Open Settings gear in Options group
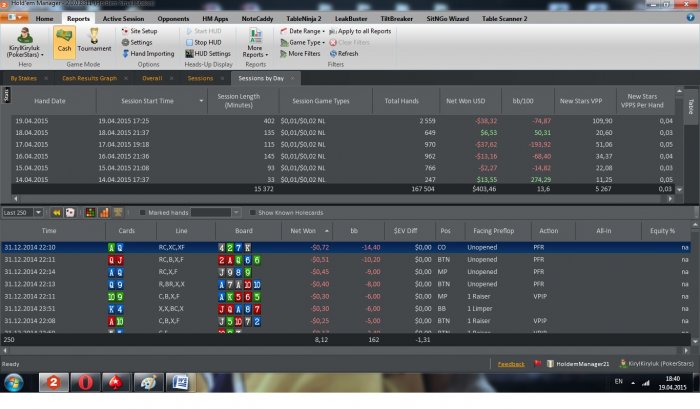Viewport: 700px width, 409px height. click(x=137, y=42)
